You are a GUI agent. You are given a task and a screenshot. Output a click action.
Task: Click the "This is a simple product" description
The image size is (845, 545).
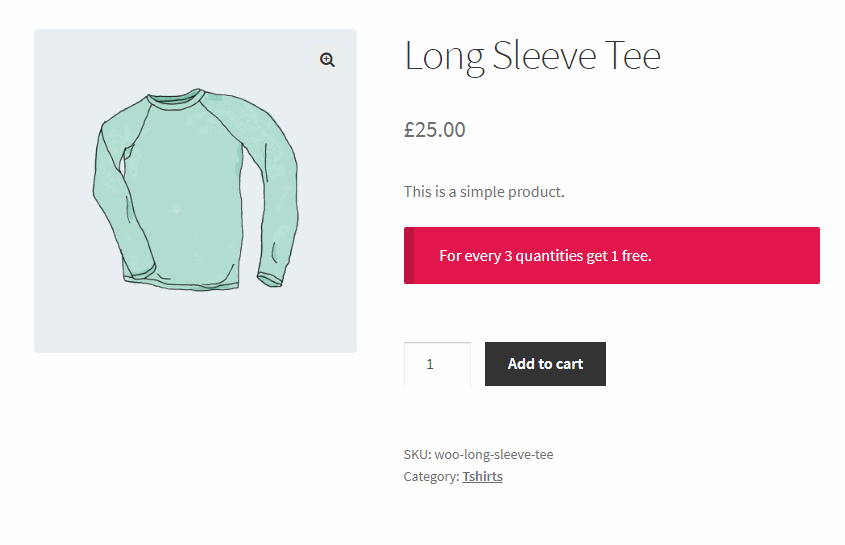pyautogui.click(x=484, y=191)
